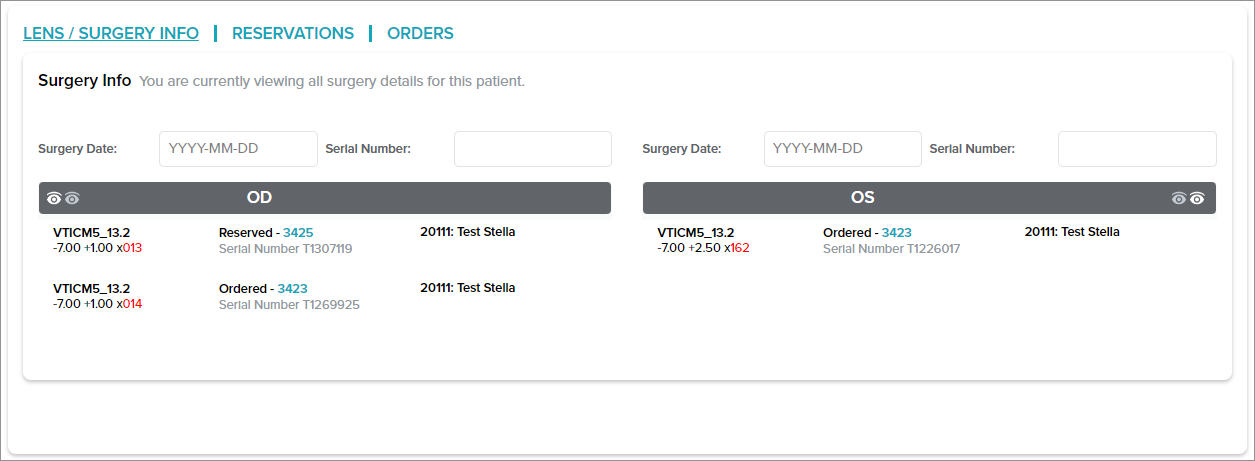Select the OD header bar
Image resolution: width=1255 pixels, height=461 pixels.
coord(324,198)
